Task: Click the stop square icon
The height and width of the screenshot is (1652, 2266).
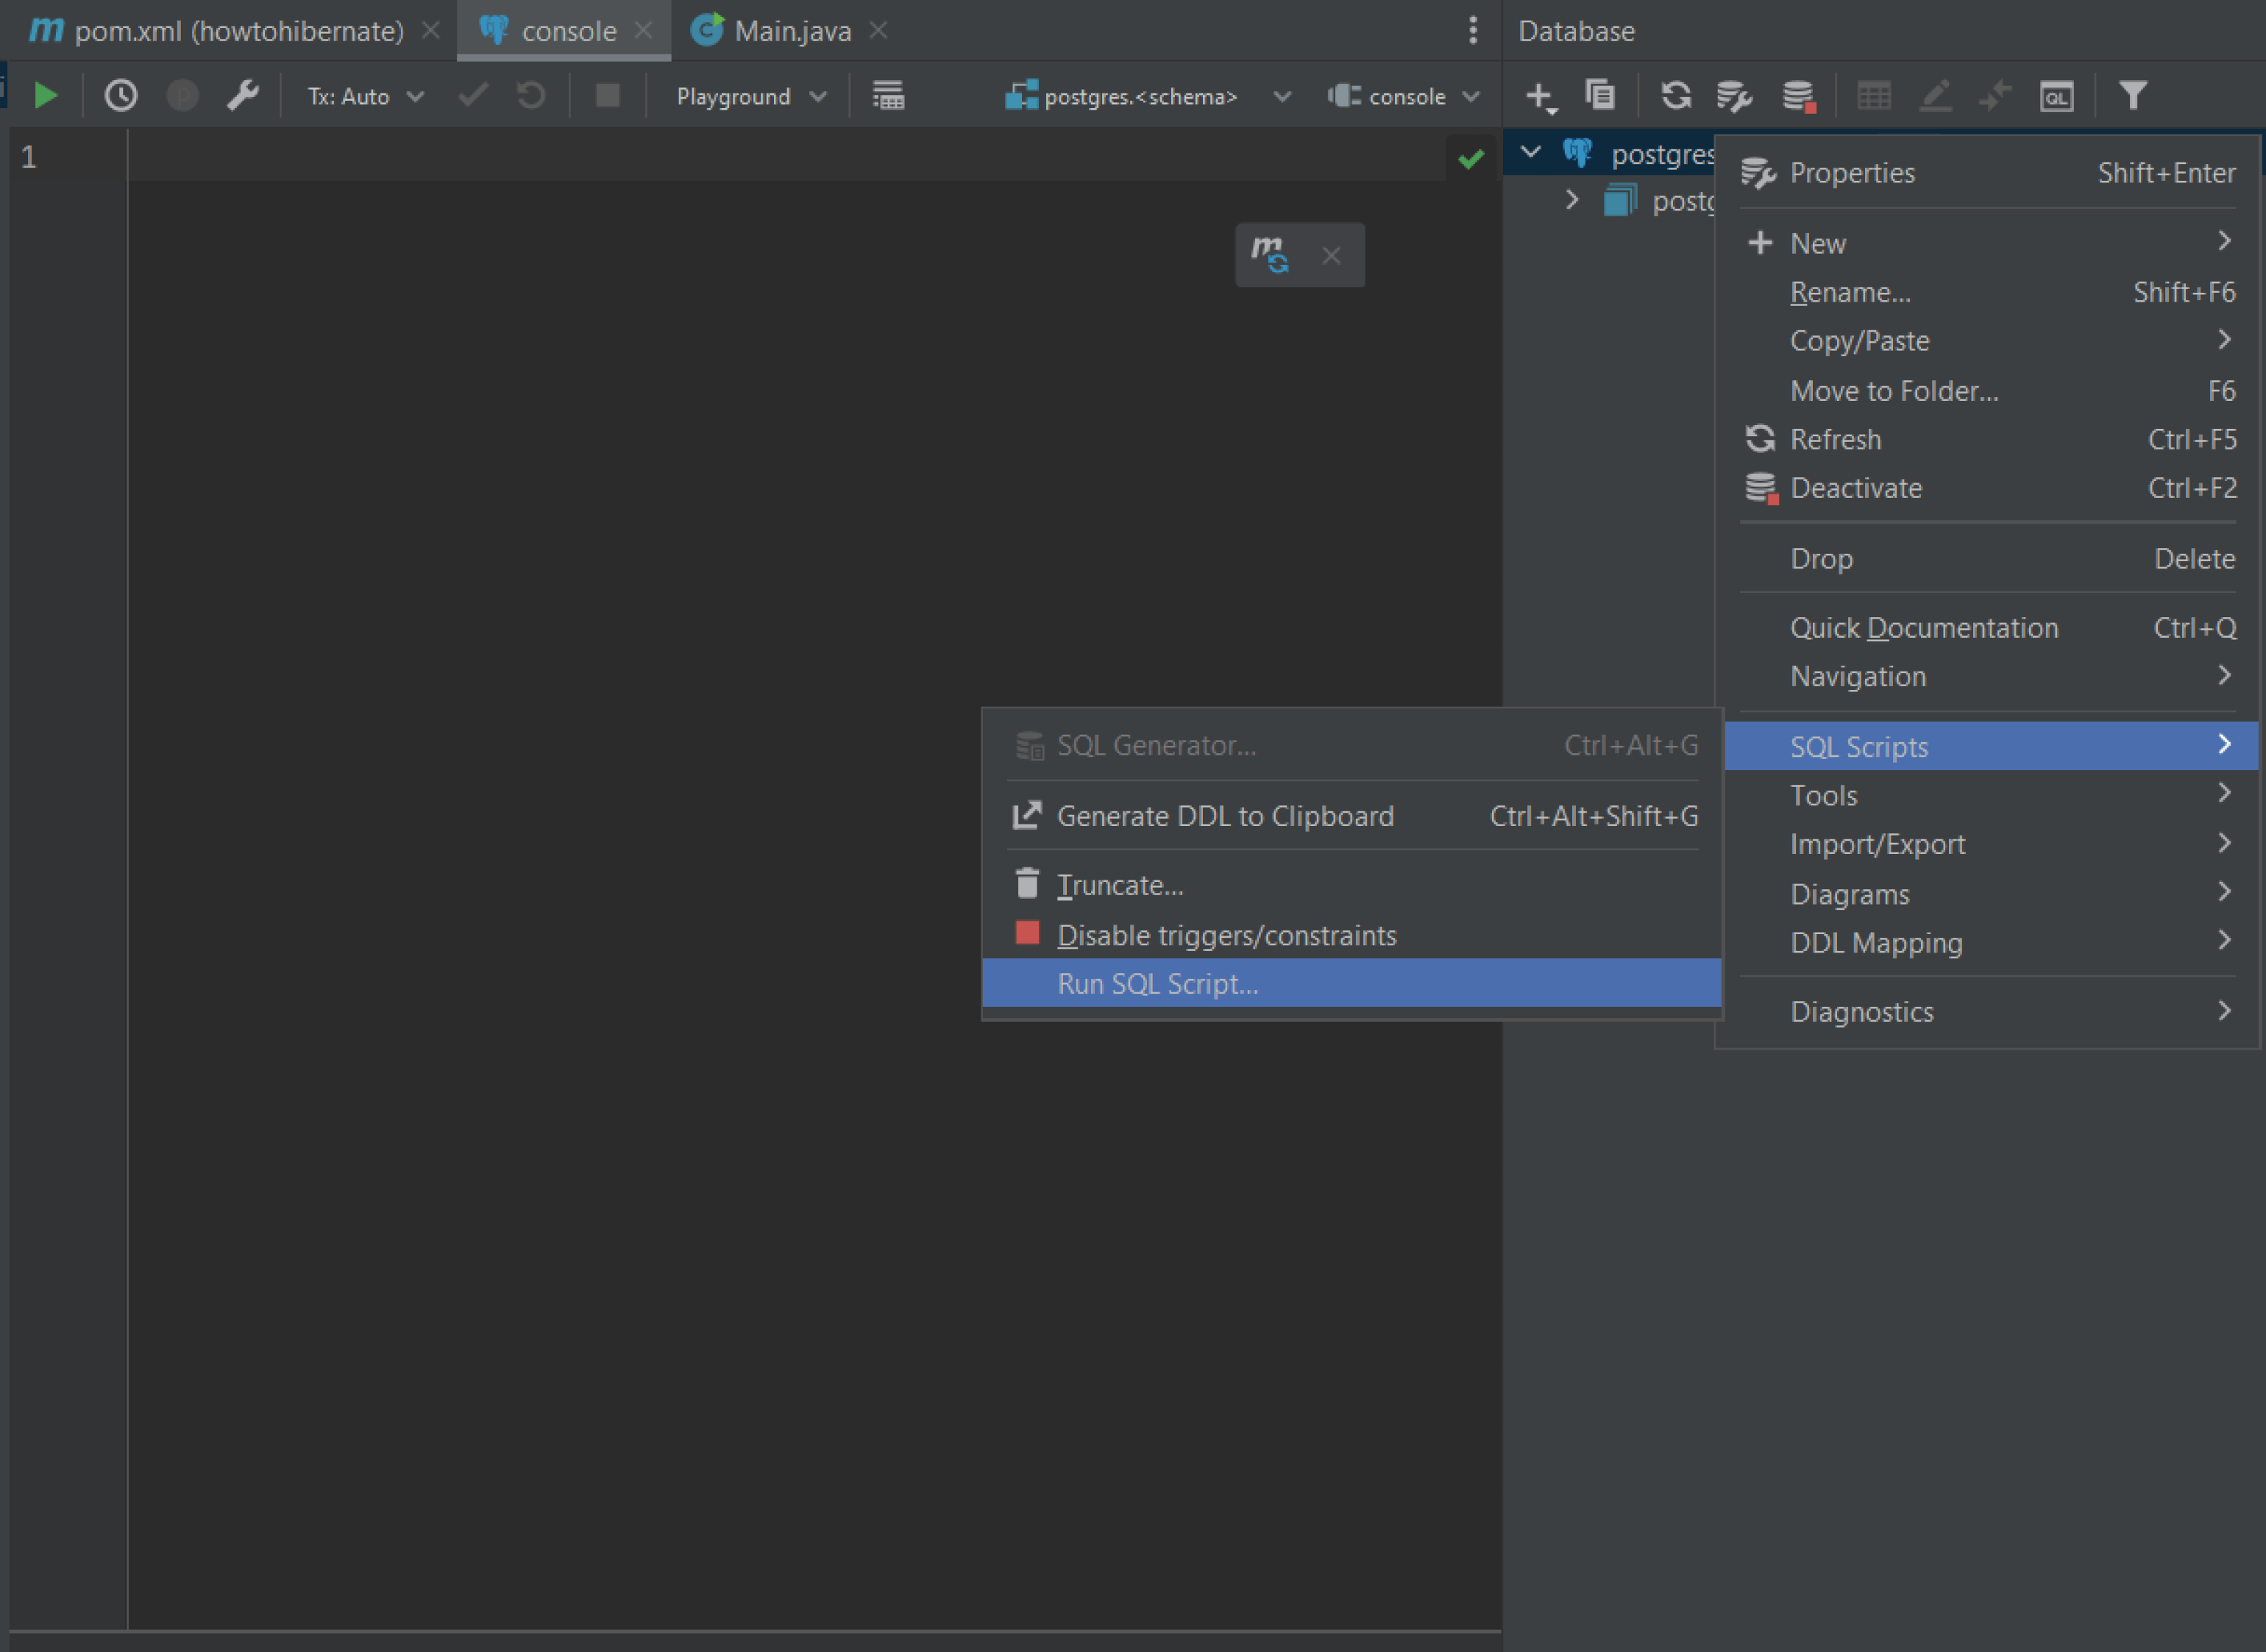Action: 608,96
